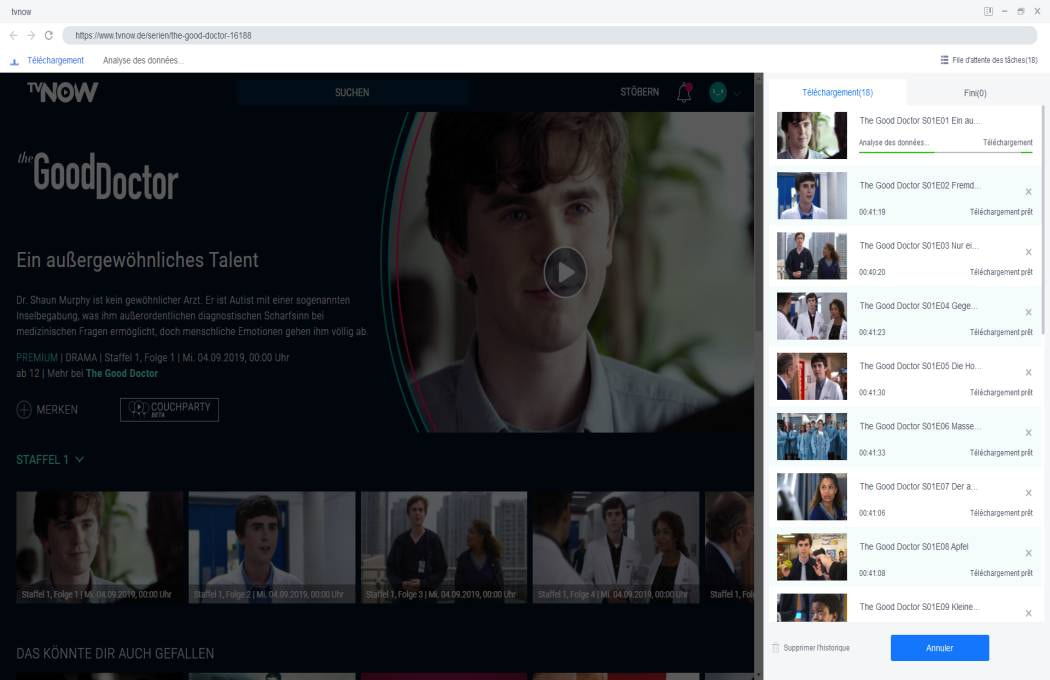The width and height of the screenshot is (1050, 680).
Task: Click the S01E01 Ein au queue thumbnail
Action: point(812,135)
